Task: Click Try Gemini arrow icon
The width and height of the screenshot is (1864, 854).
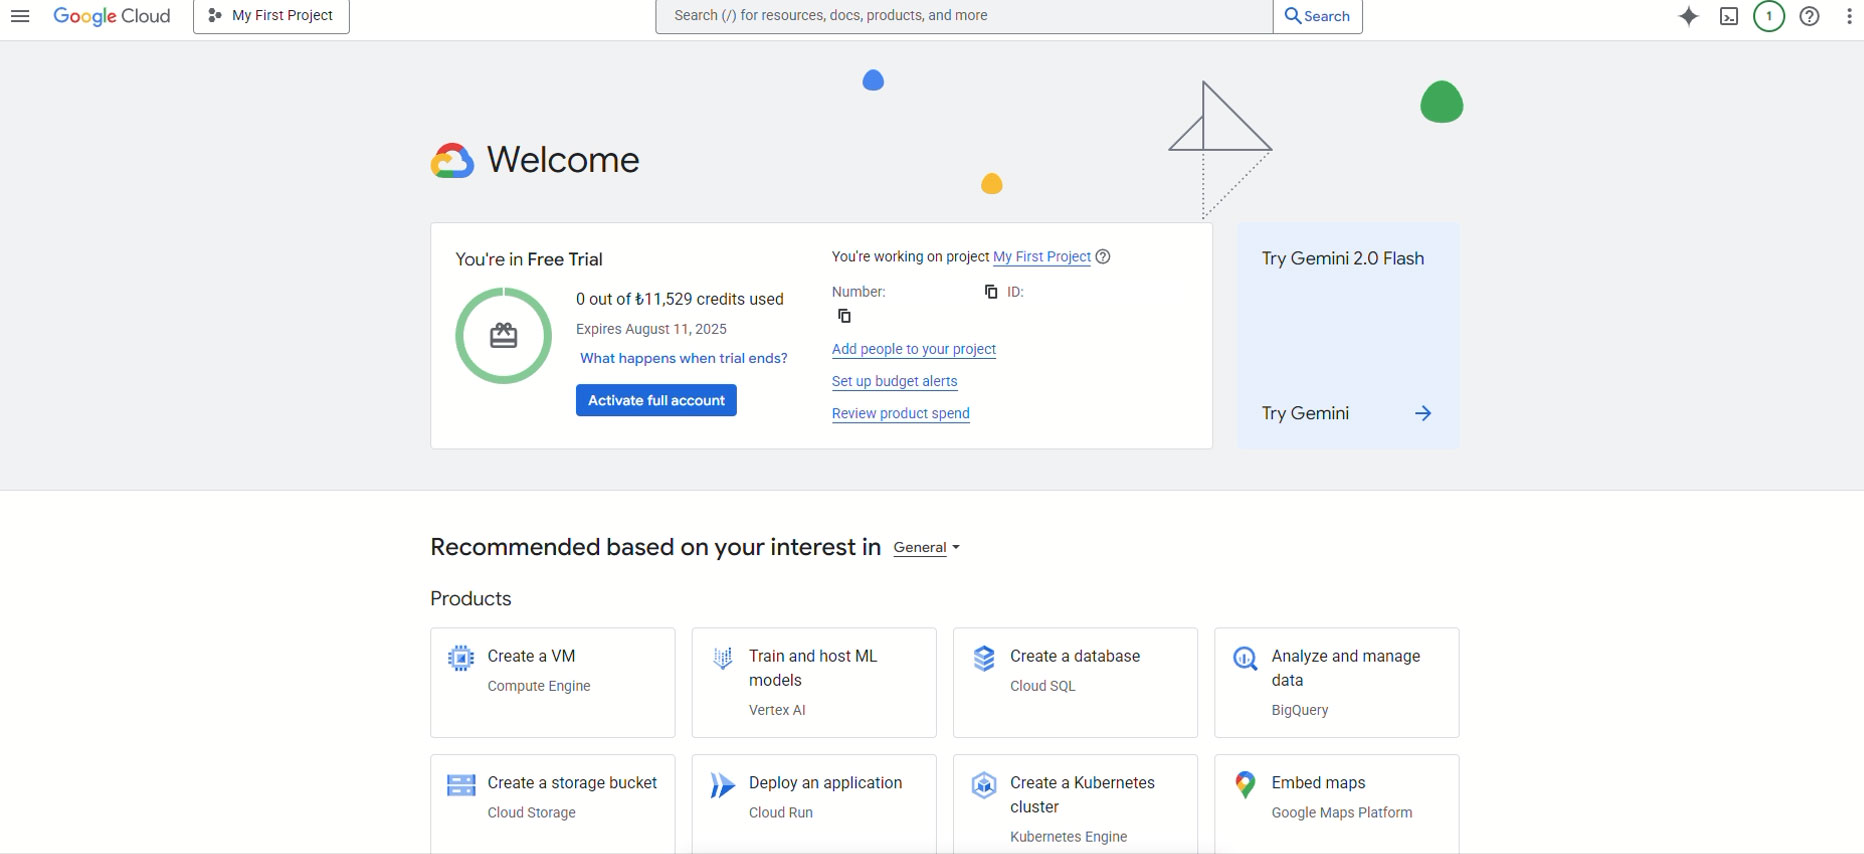Action: 1423,413
